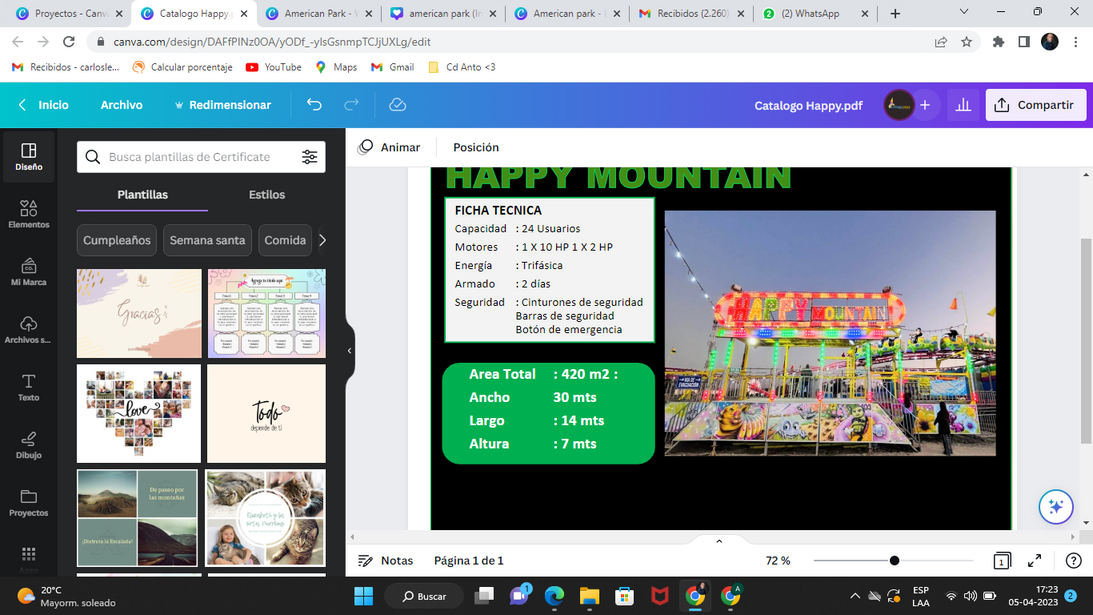
Task: Filter templates by Cumpleaños chip
Action: (116, 240)
